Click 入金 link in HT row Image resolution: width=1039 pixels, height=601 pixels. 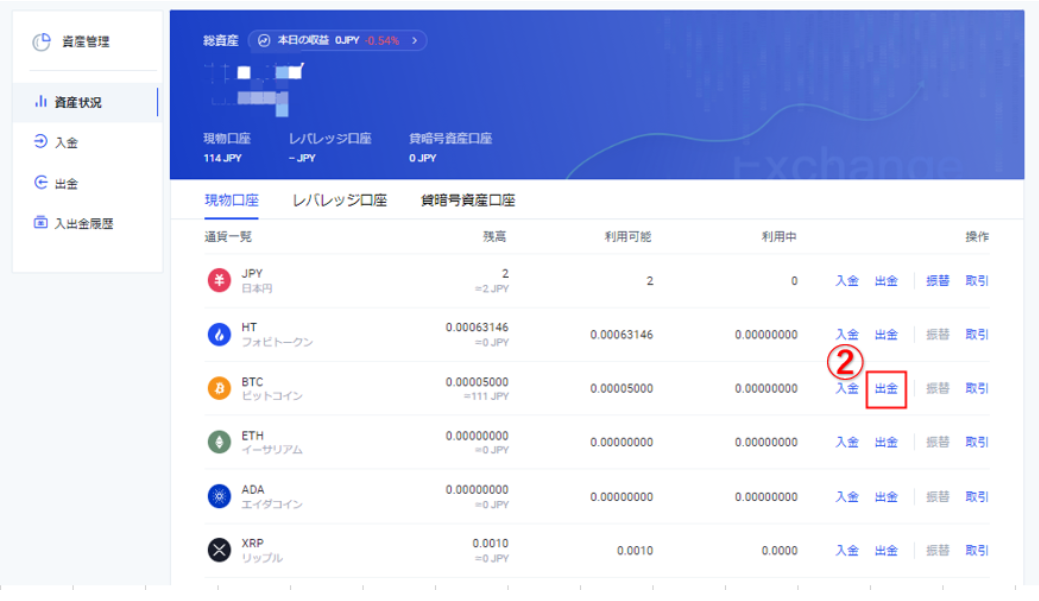pos(847,334)
